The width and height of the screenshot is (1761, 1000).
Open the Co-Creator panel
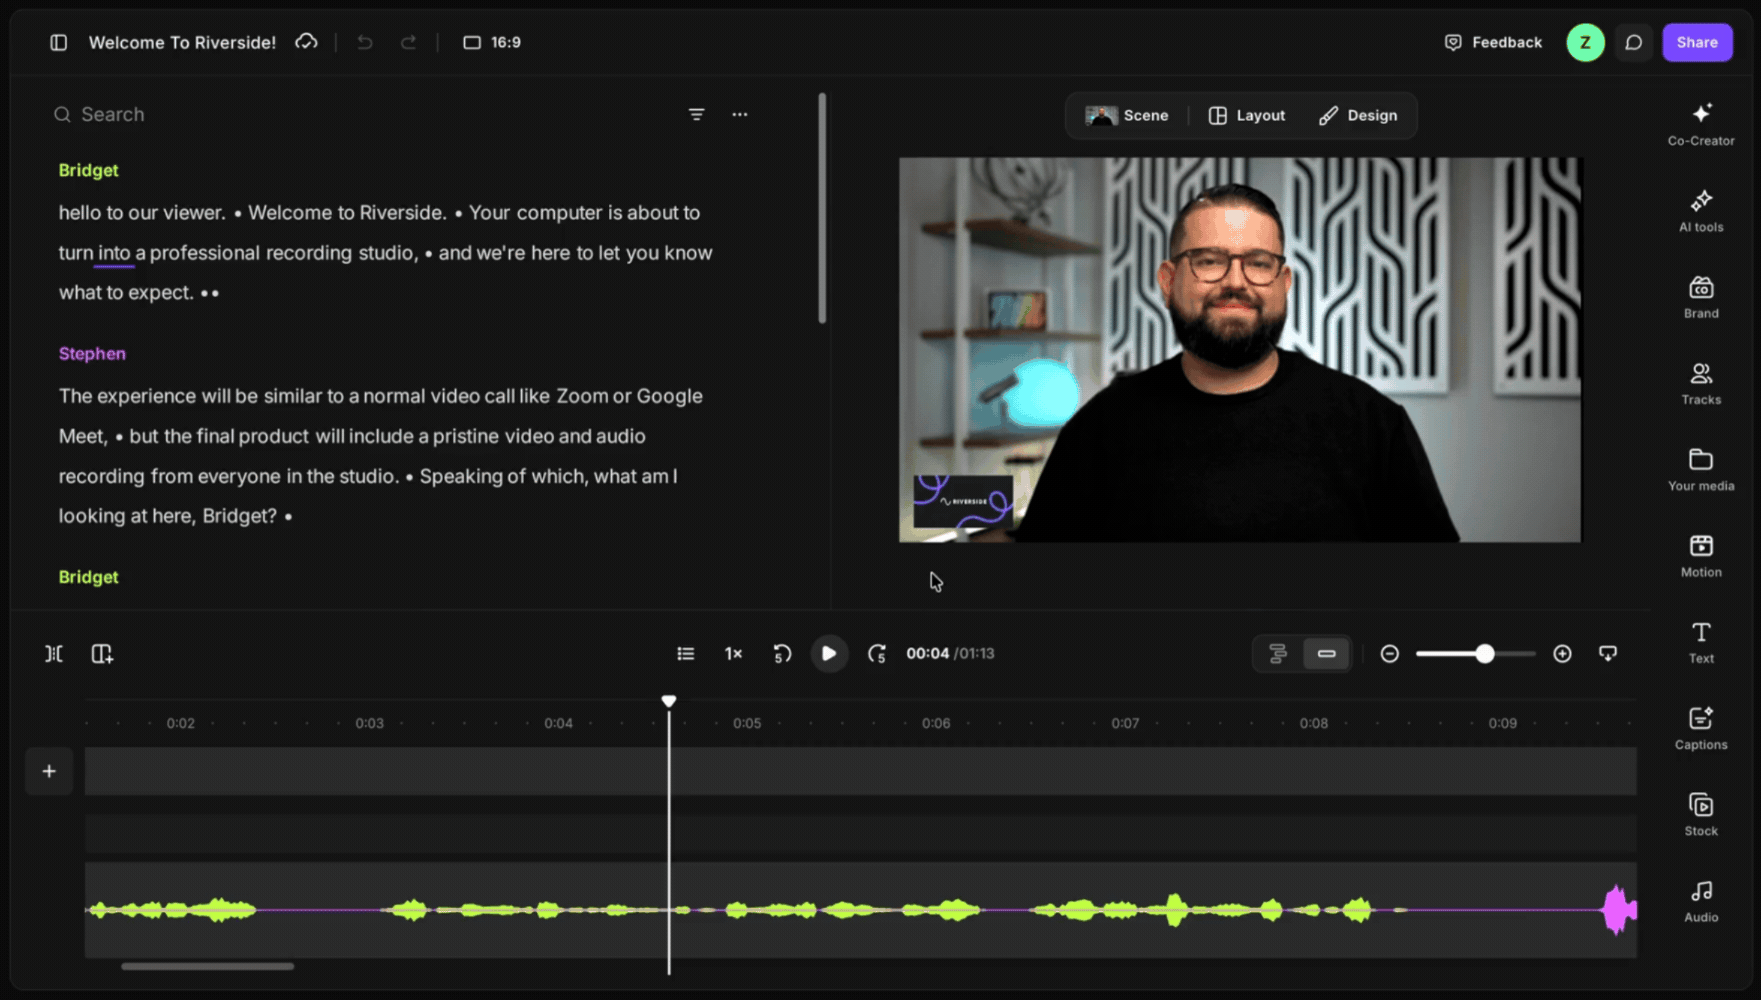coord(1701,124)
